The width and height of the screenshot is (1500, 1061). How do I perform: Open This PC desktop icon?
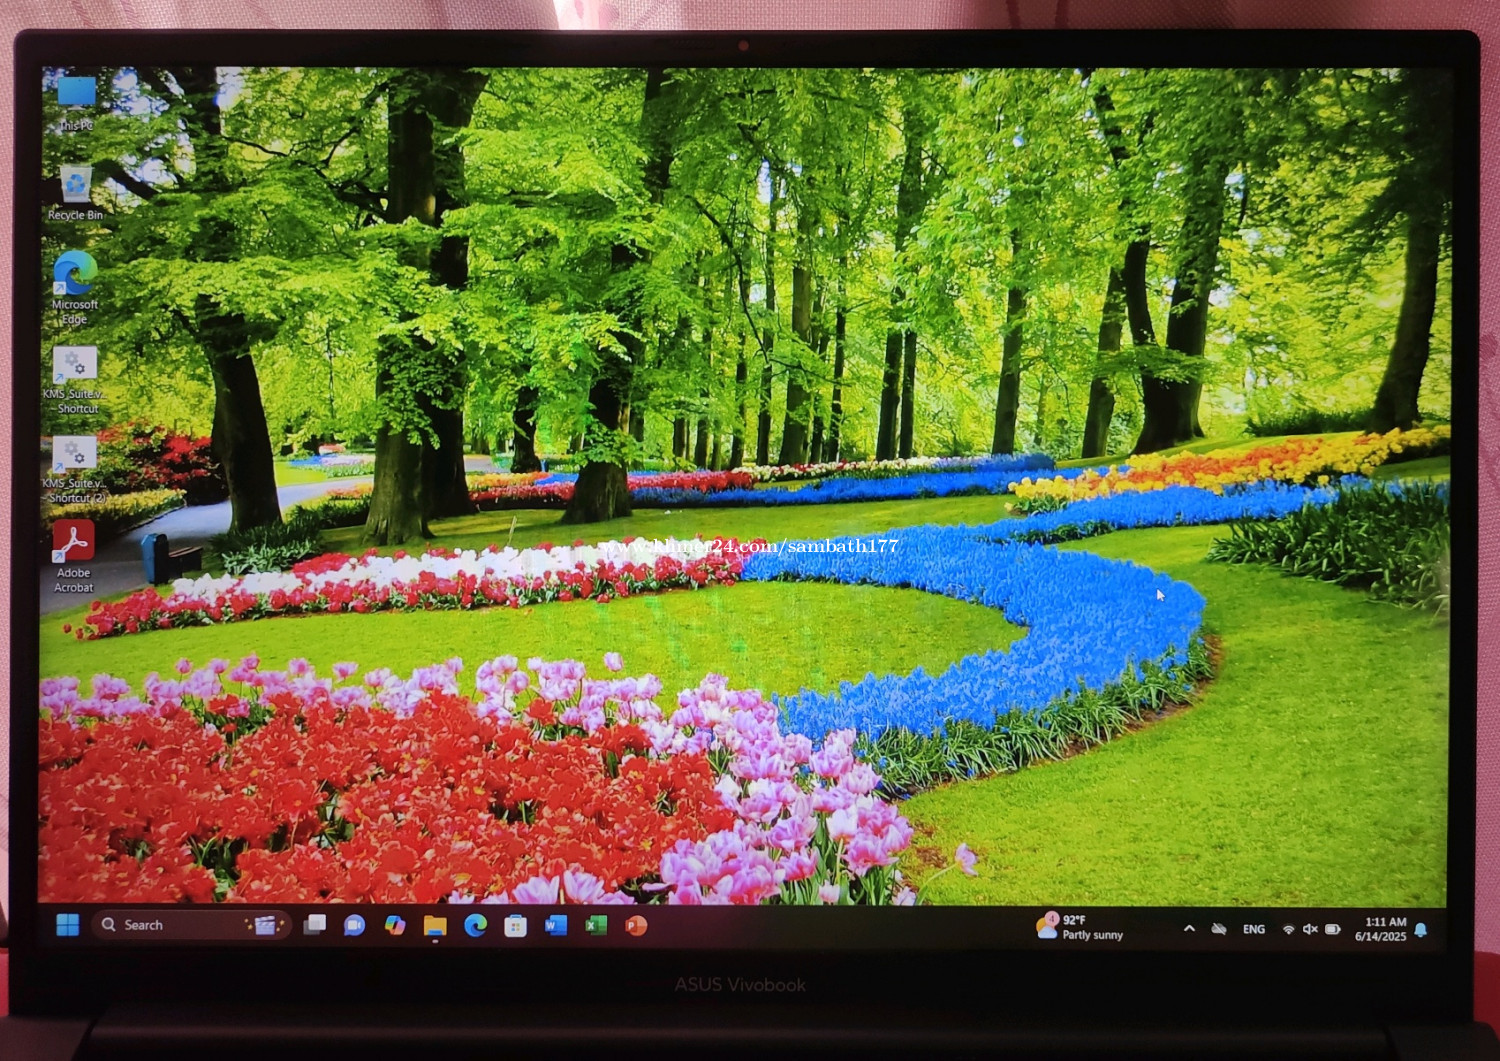coord(76,104)
